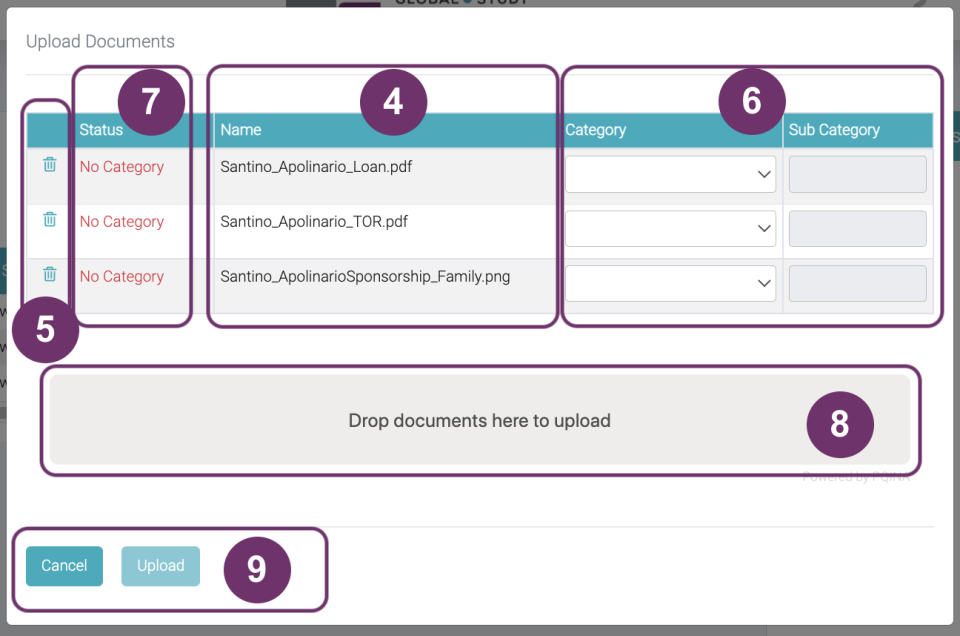Click the Category column header

pyautogui.click(x=596, y=130)
